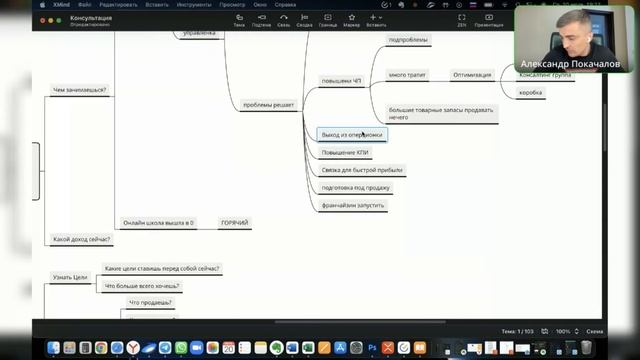This screenshot has height=360, width=640.
Task: Select the 'подпроблемы' topic
Action: coord(408,40)
